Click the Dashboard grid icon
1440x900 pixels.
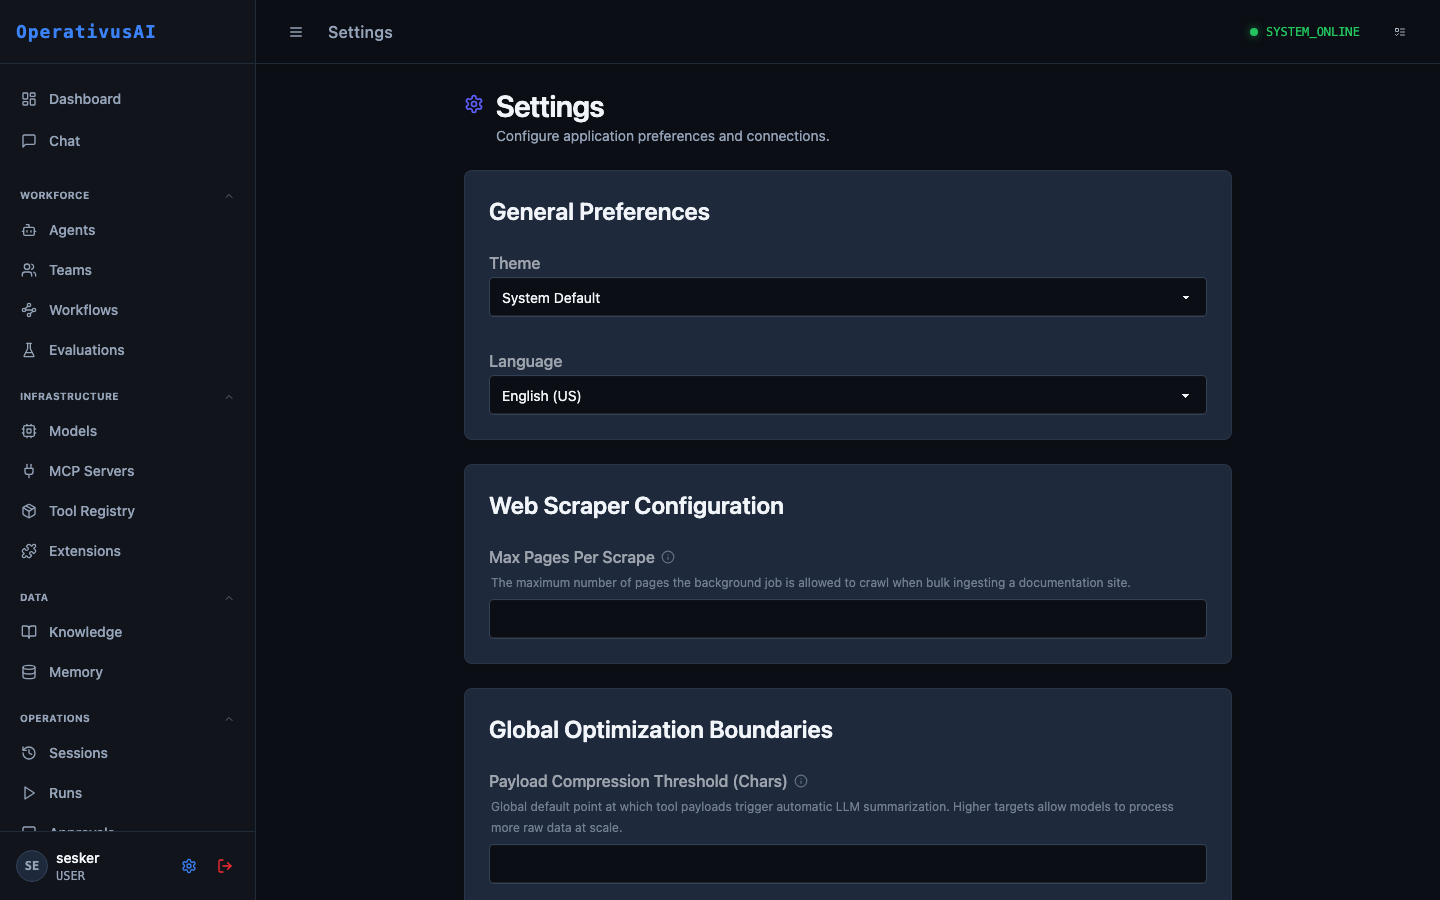[x=29, y=99]
